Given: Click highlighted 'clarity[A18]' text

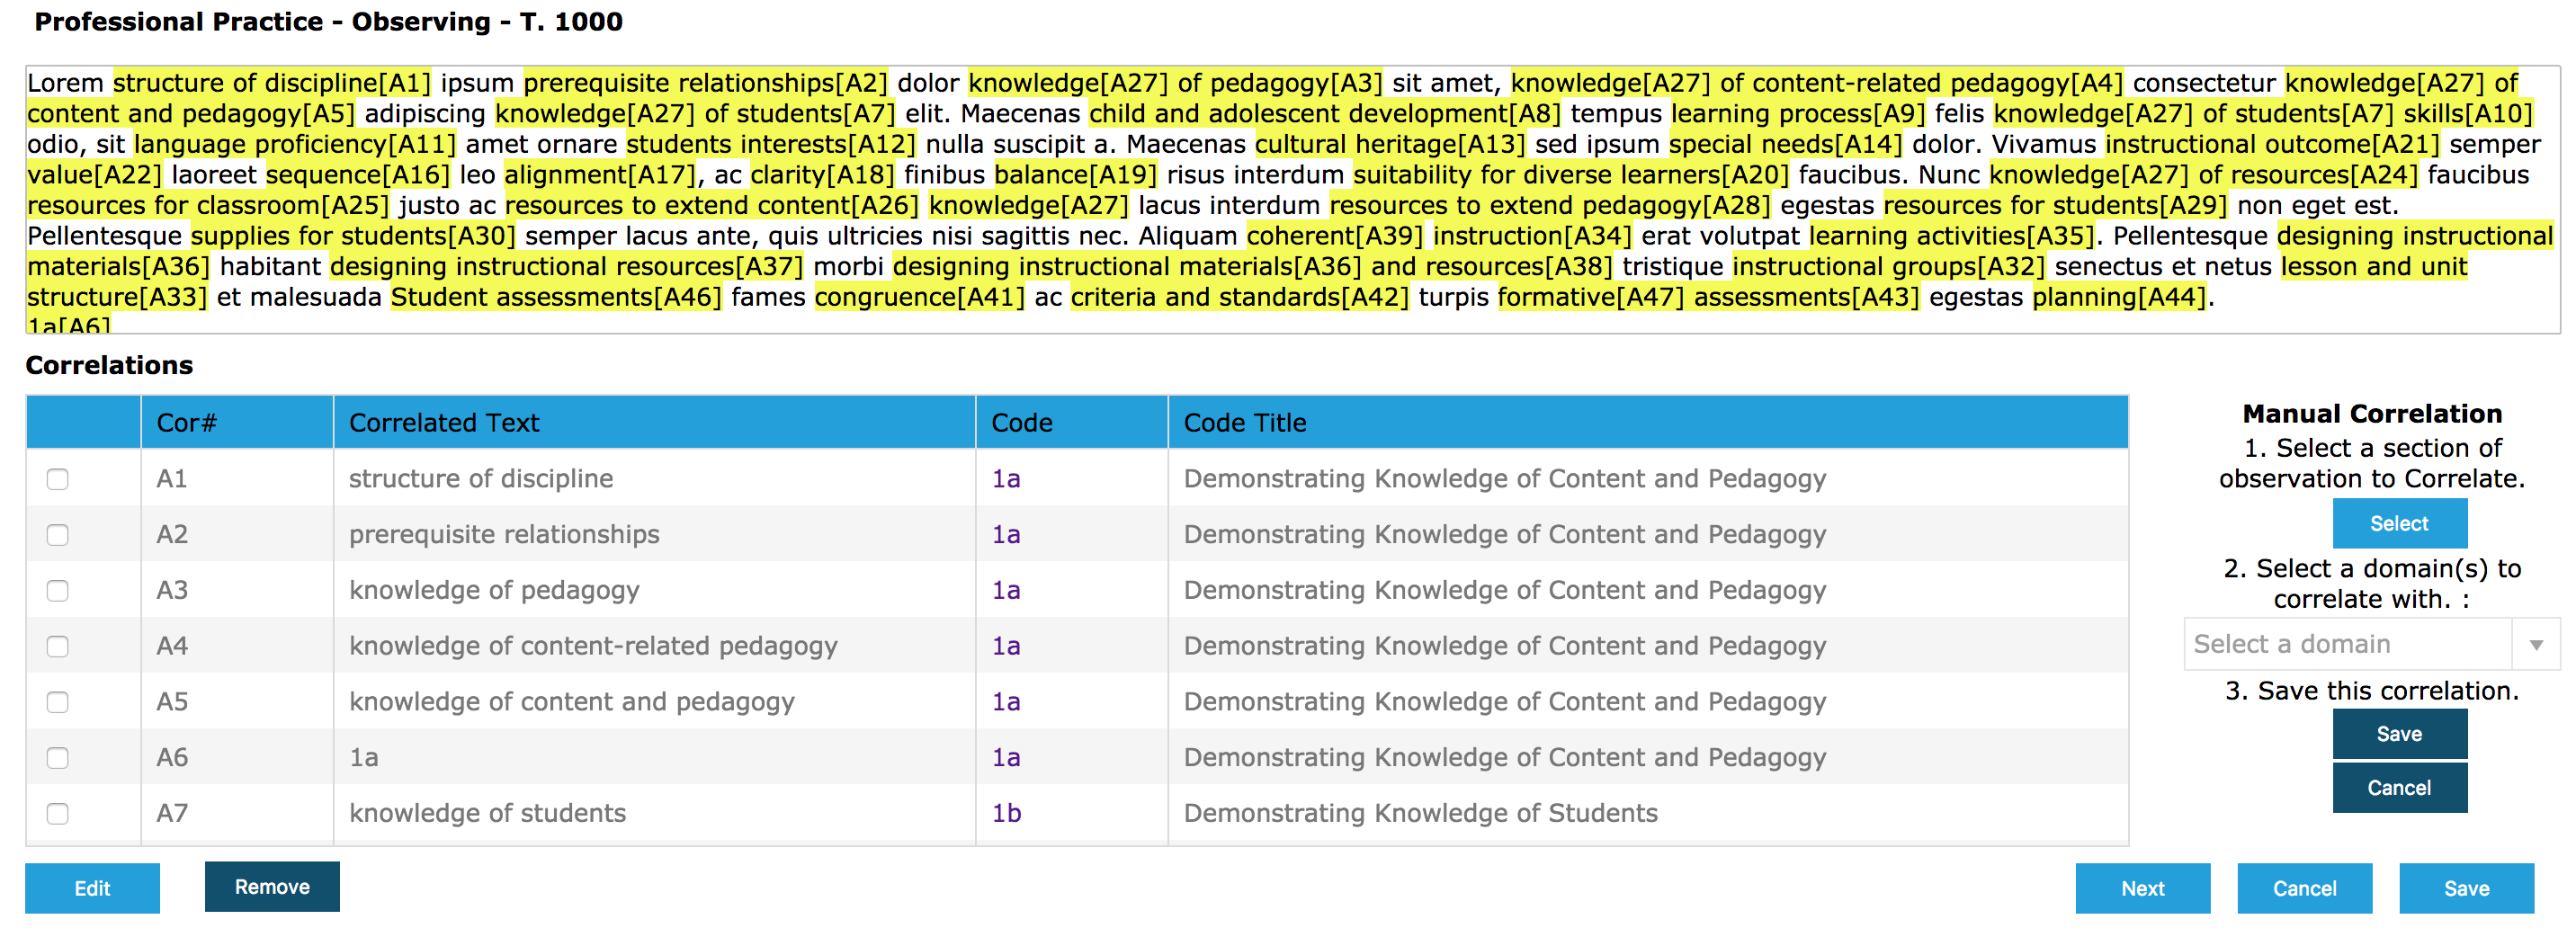Looking at the screenshot, I should coord(823,175).
